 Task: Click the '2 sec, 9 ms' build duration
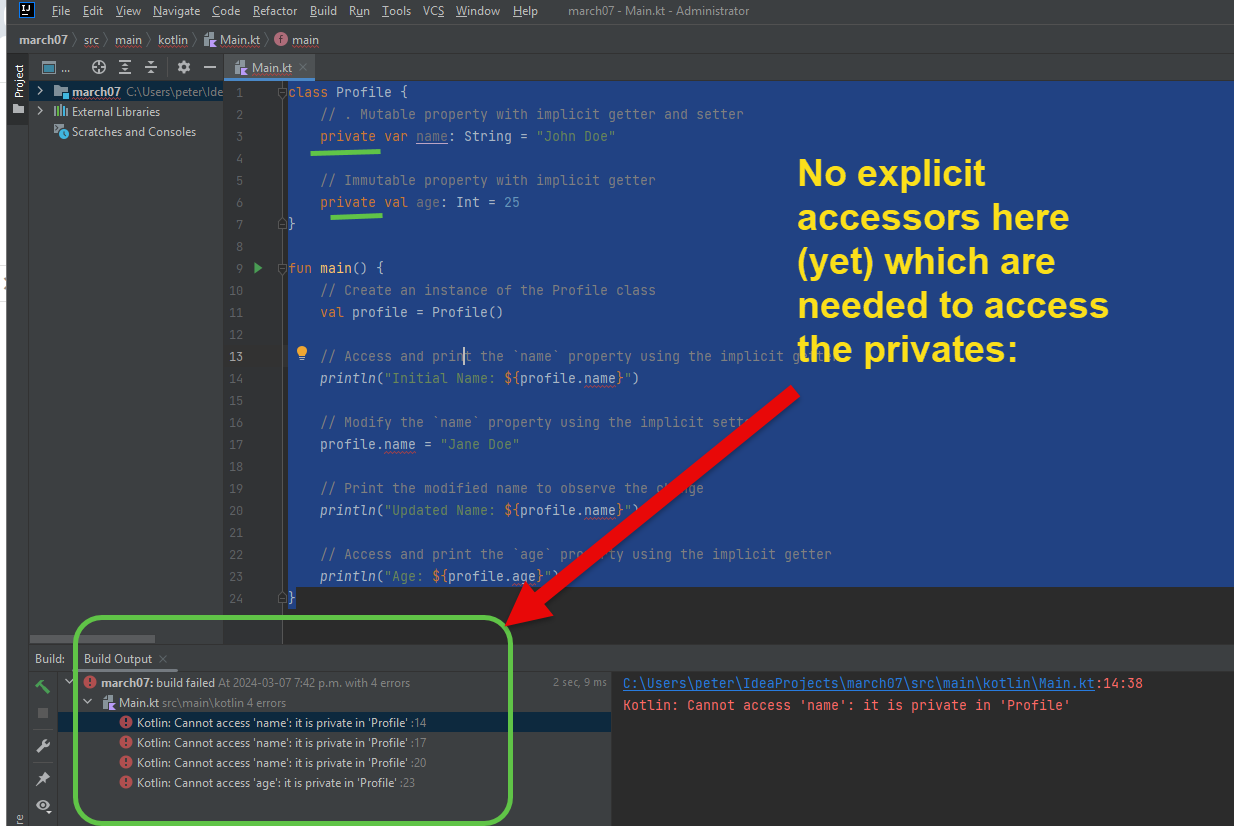[x=580, y=682]
